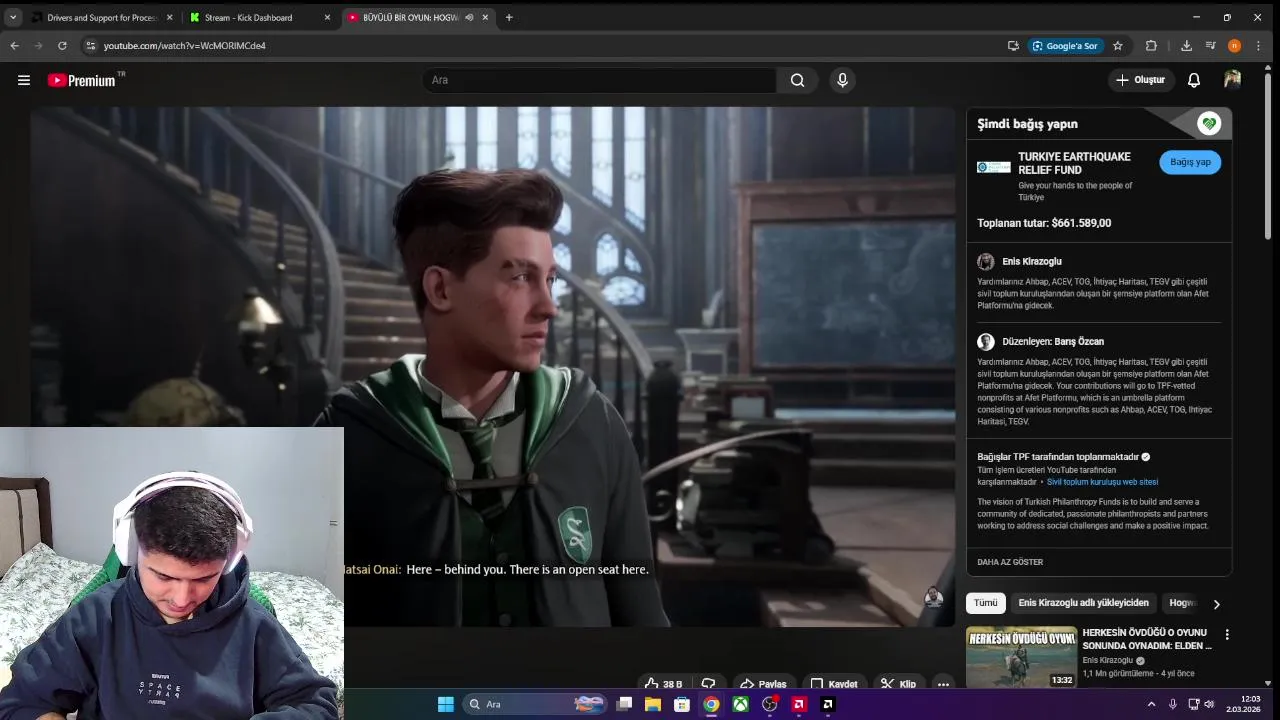The image size is (1280, 720).
Task: Open the AMD Software taskbar icon
Action: coord(798,704)
